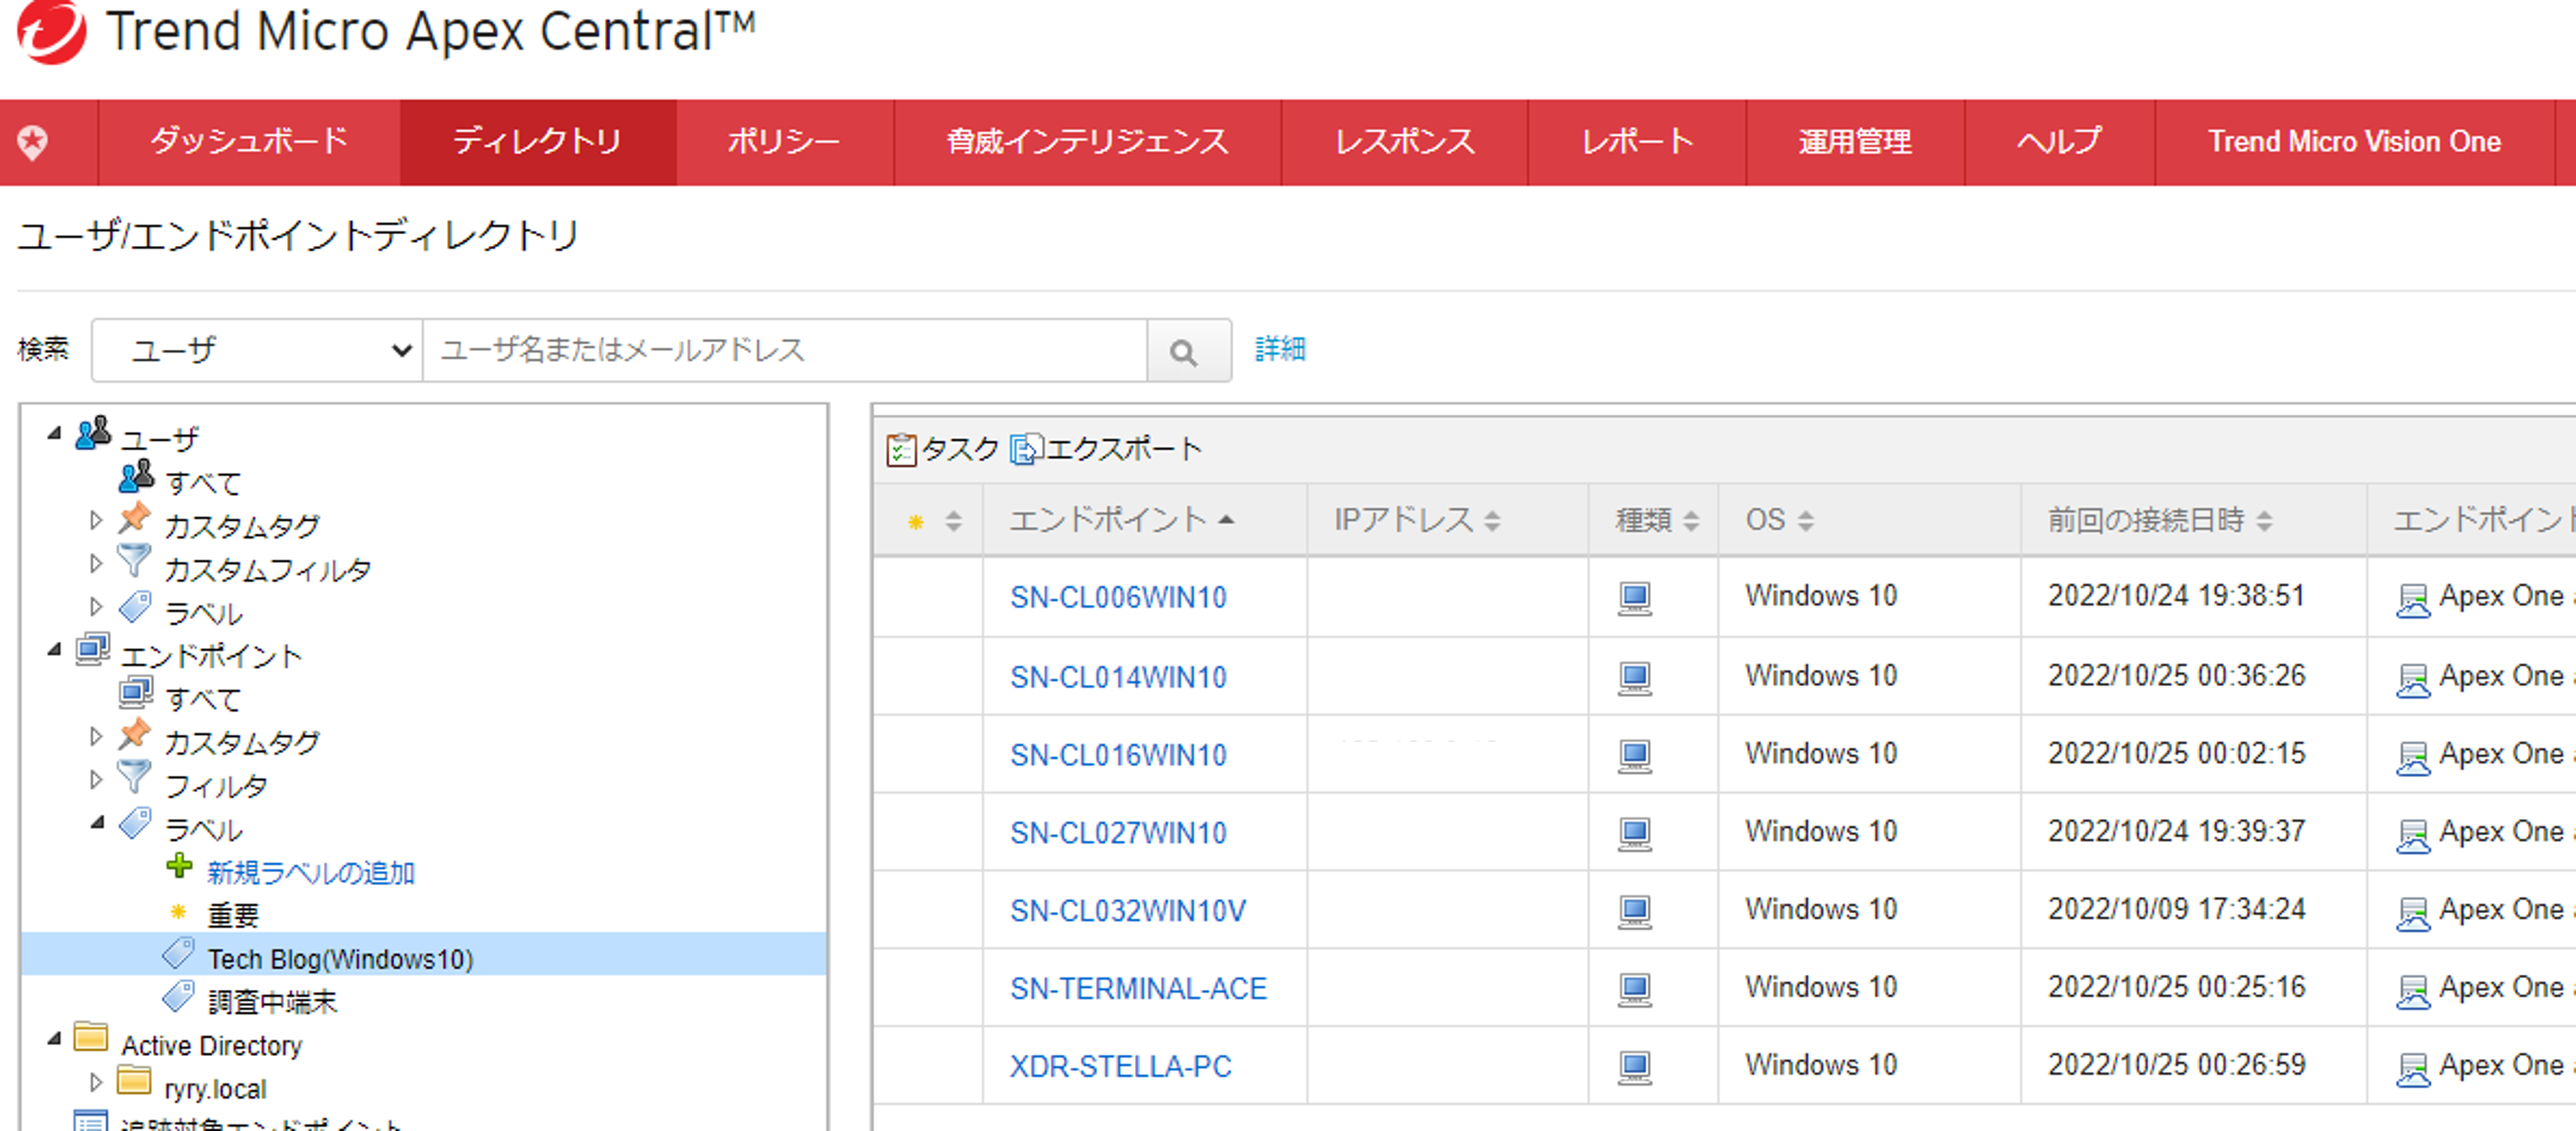The width and height of the screenshot is (2576, 1131).
Task: Collapse the endpoint ラベル tree node
Action: [x=98, y=822]
